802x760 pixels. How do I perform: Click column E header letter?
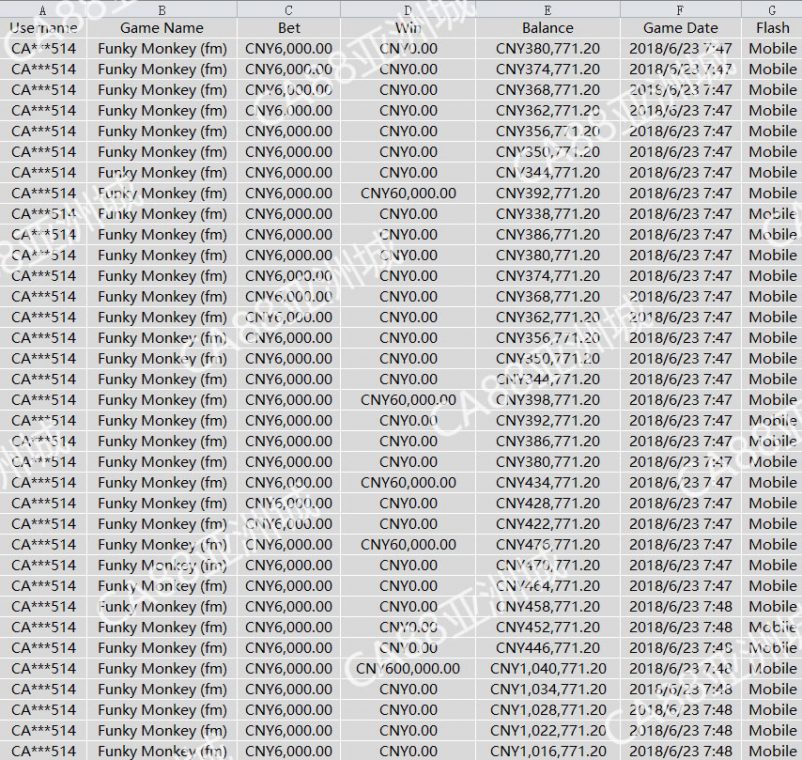pos(548,9)
